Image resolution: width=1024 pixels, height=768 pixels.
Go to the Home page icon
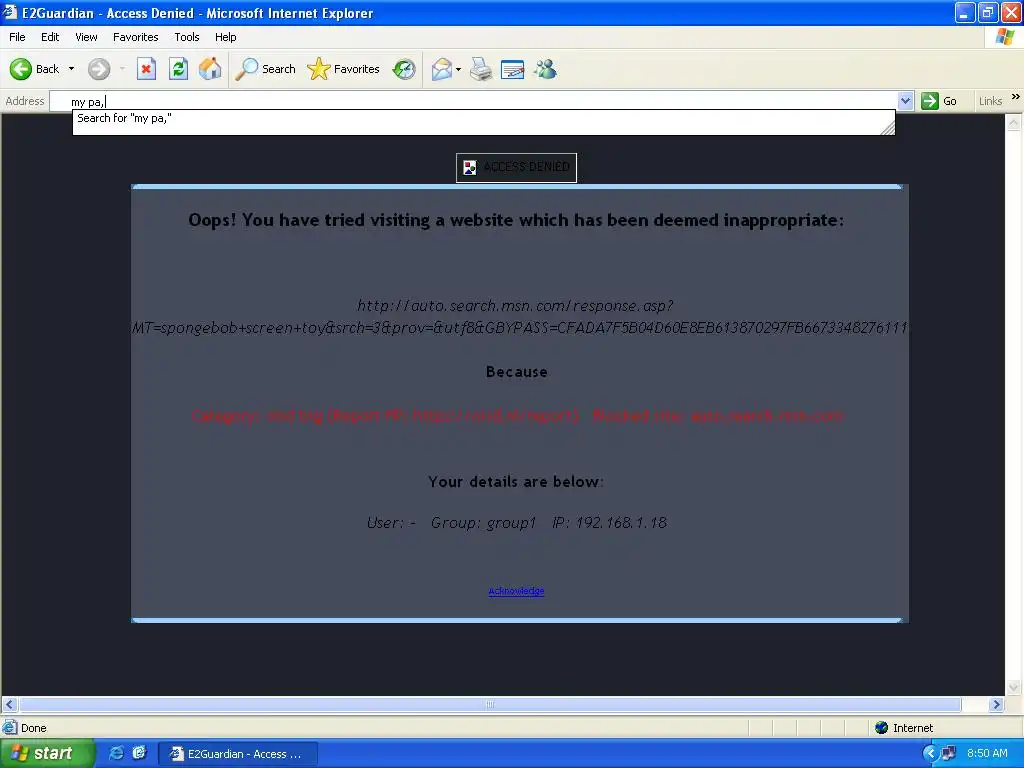tap(210, 69)
